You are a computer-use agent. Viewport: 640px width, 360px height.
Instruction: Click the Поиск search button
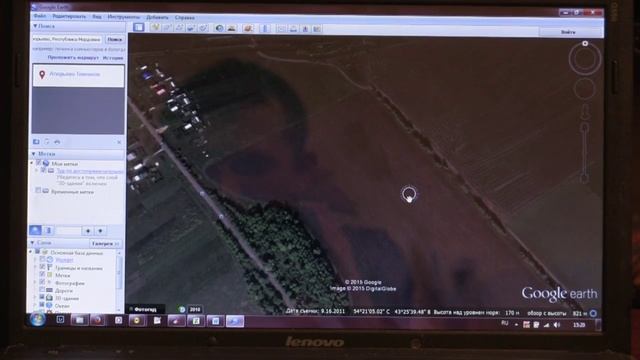[x=115, y=40]
